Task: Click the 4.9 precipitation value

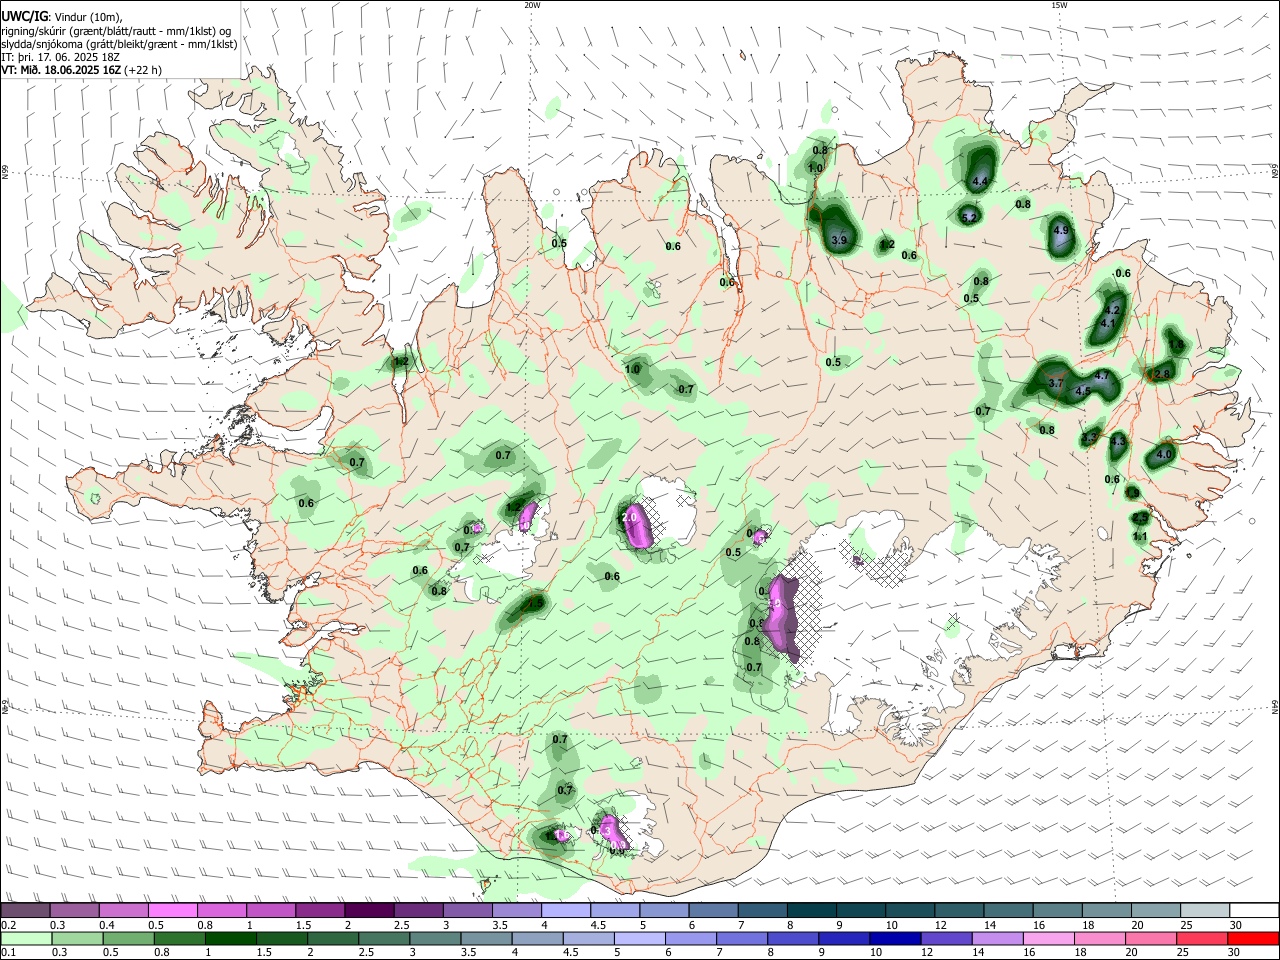Action: pos(1062,230)
